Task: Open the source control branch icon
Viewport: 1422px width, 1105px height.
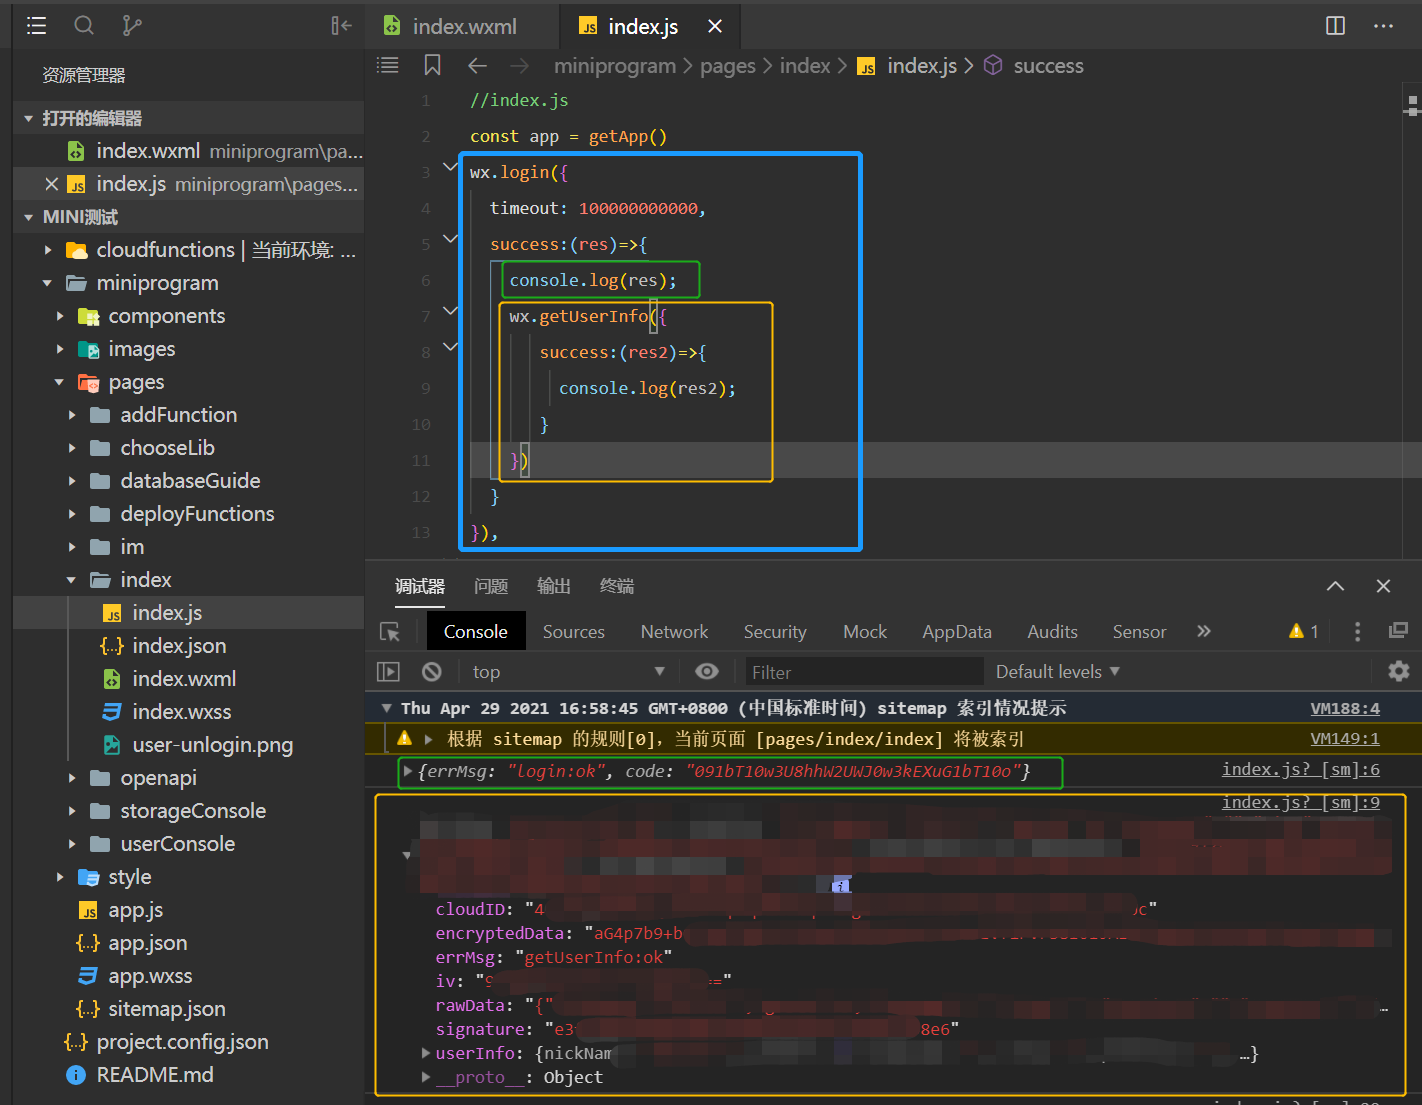Action: (x=131, y=26)
